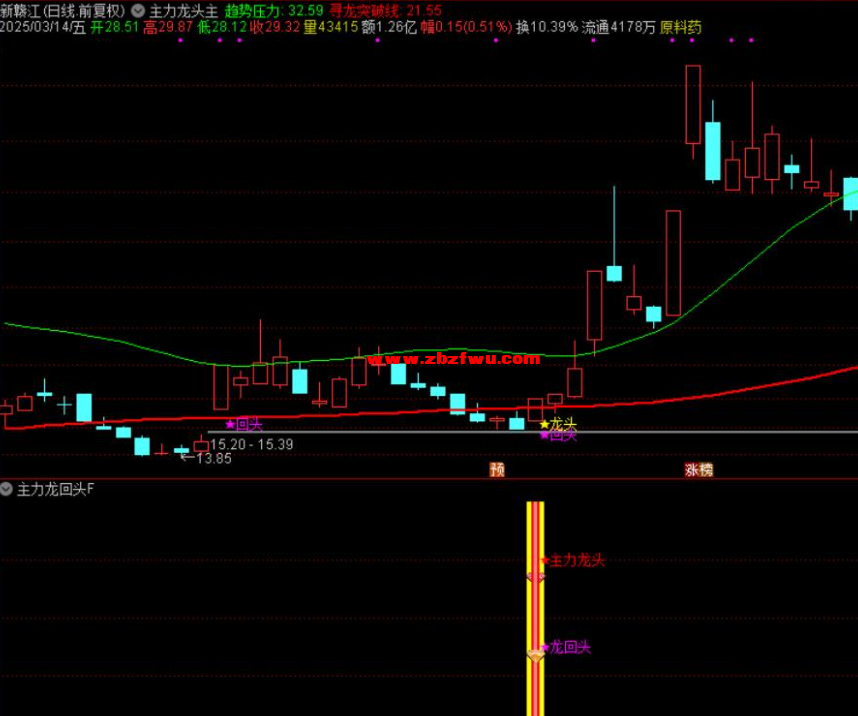Click the orange 预 marker badge
Image resolution: width=858 pixels, height=716 pixels.
(497, 469)
